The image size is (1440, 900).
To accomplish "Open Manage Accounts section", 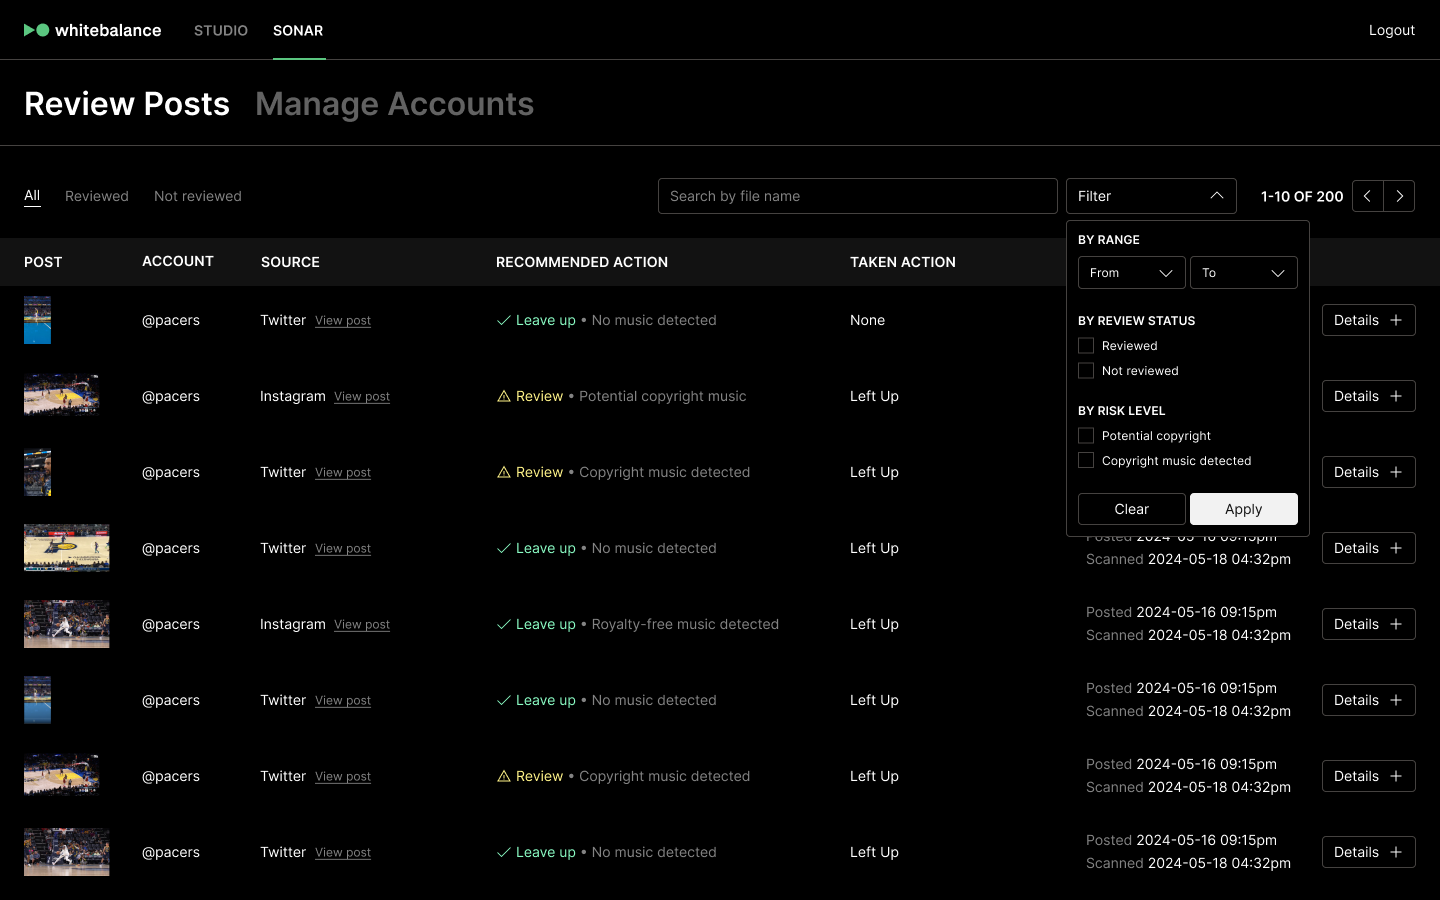I will [394, 104].
